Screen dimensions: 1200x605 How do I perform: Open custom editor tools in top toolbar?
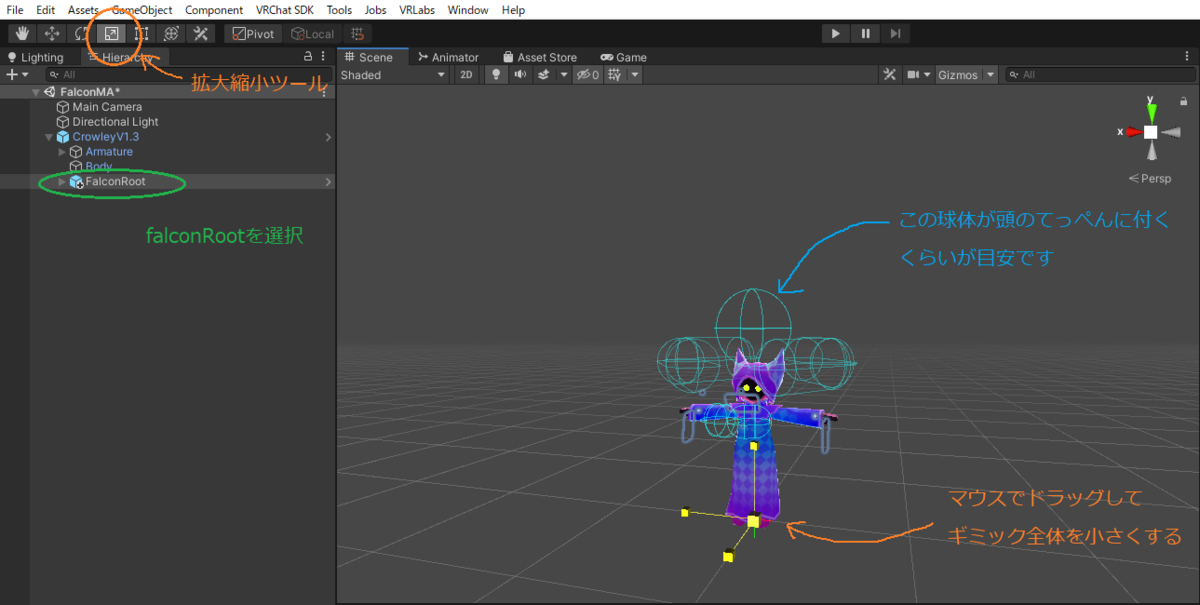coord(200,33)
